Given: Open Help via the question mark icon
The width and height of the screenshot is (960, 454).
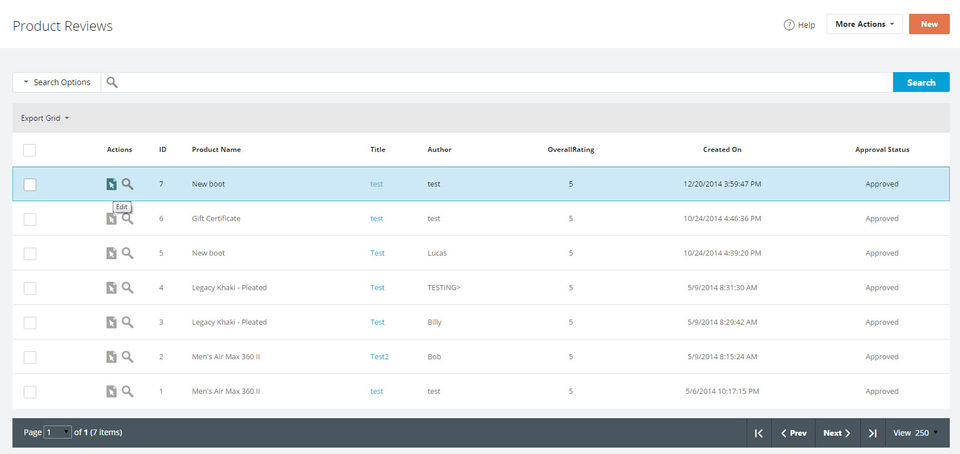Looking at the screenshot, I should [x=789, y=25].
